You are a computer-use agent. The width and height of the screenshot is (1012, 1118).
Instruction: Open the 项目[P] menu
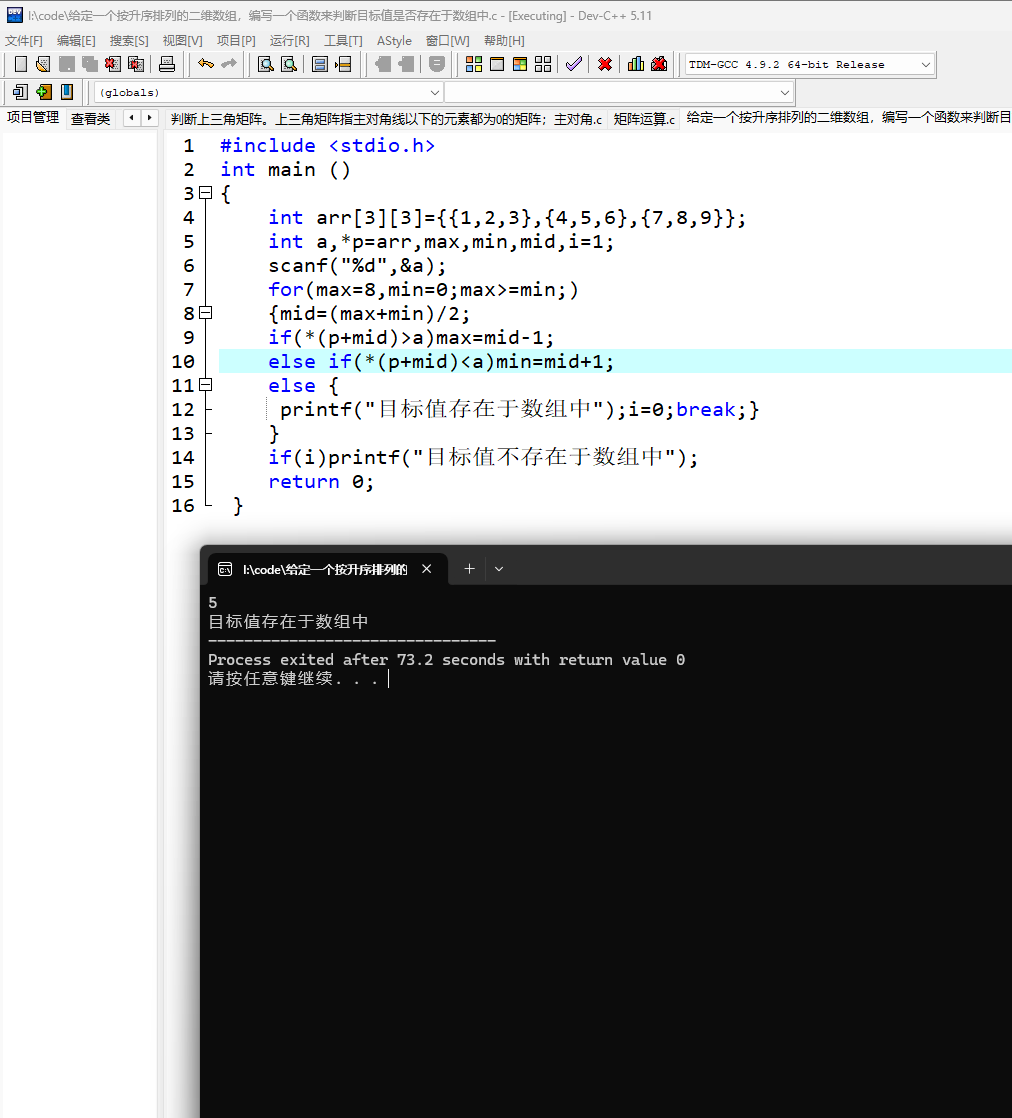pyautogui.click(x=236, y=41)
